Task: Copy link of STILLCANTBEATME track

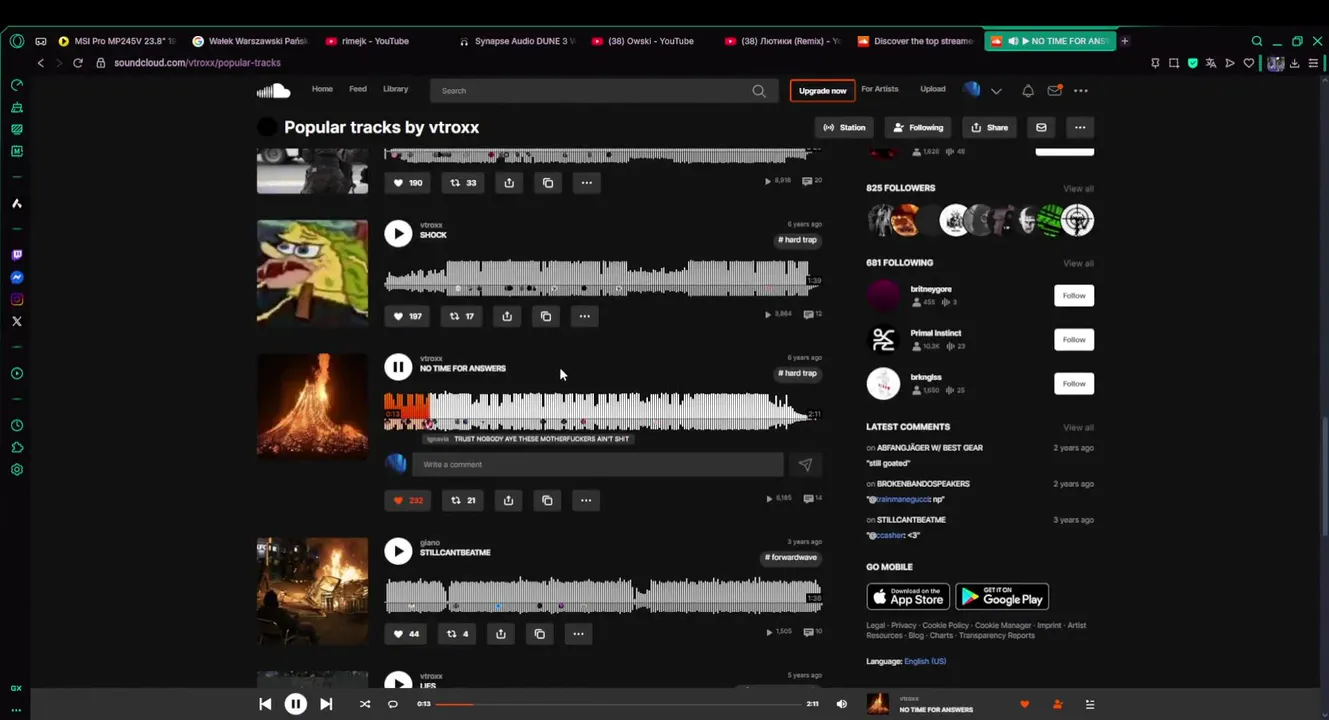Action: tap(540, 634)
